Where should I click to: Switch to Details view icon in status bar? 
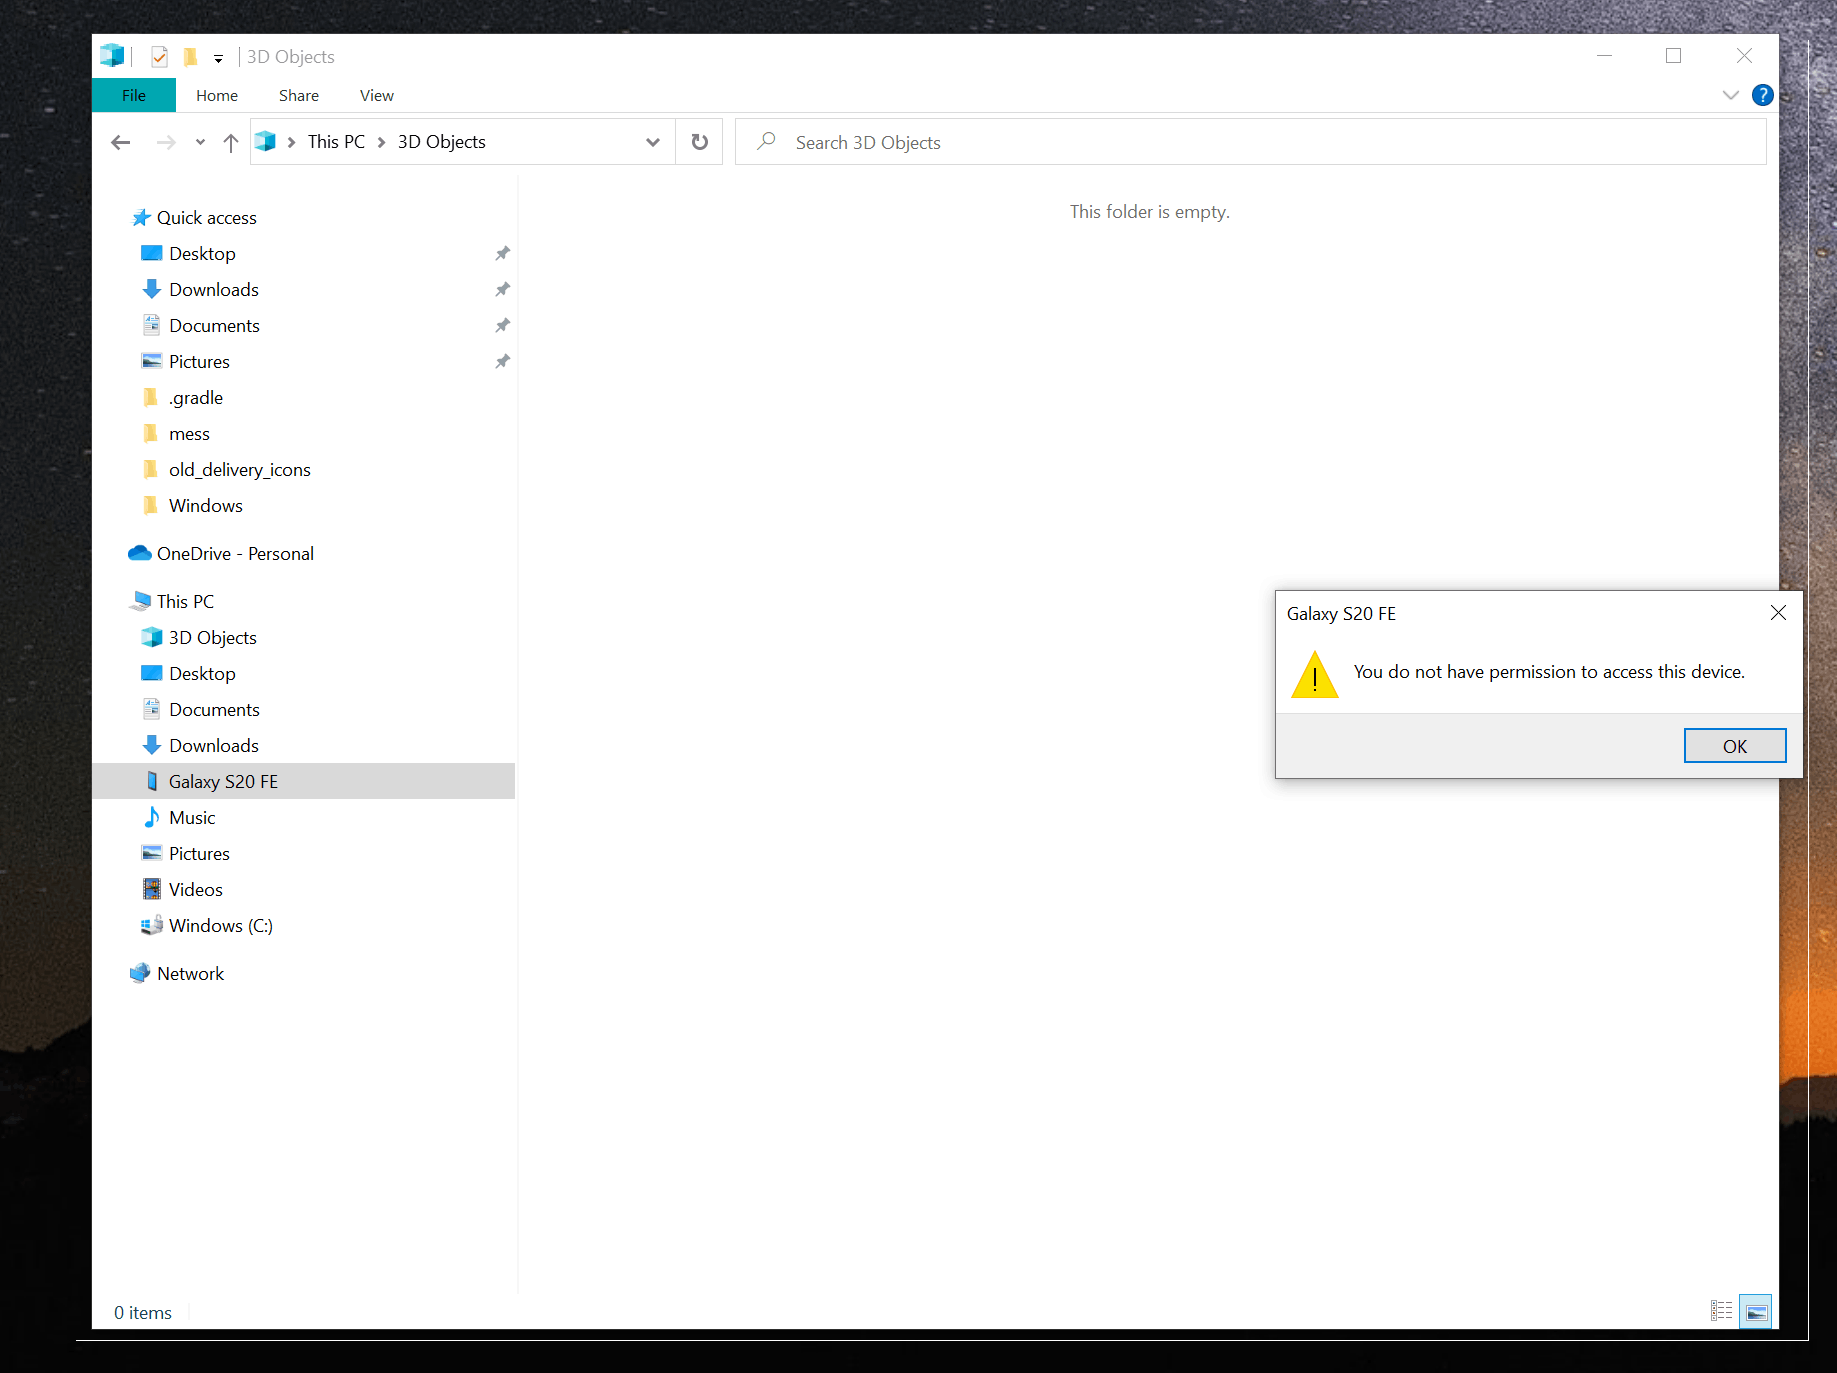(x=1721, y=1310)
